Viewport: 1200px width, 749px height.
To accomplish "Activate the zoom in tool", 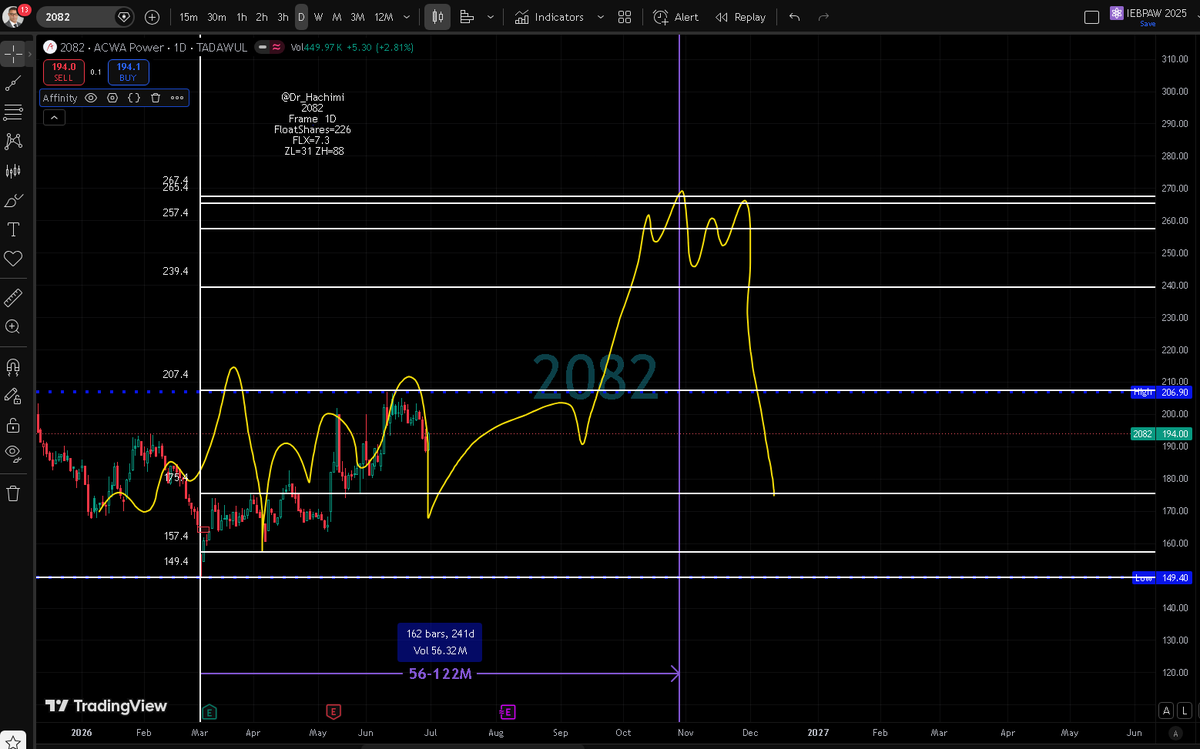I will pos(13,326).
